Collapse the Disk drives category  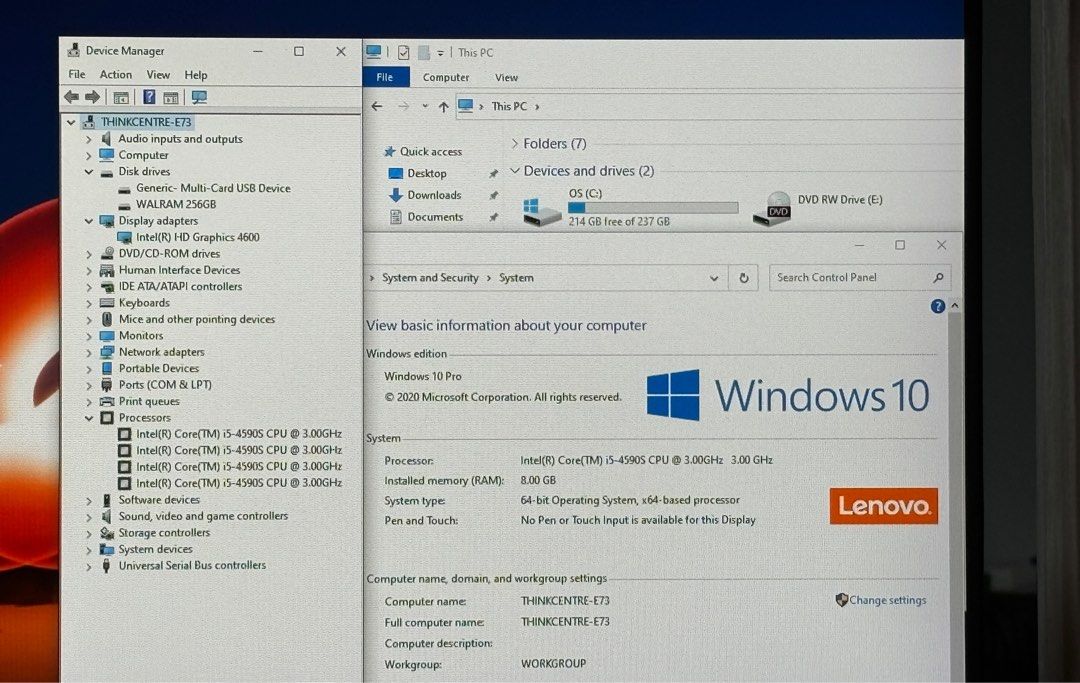click(x=89, y=172)
